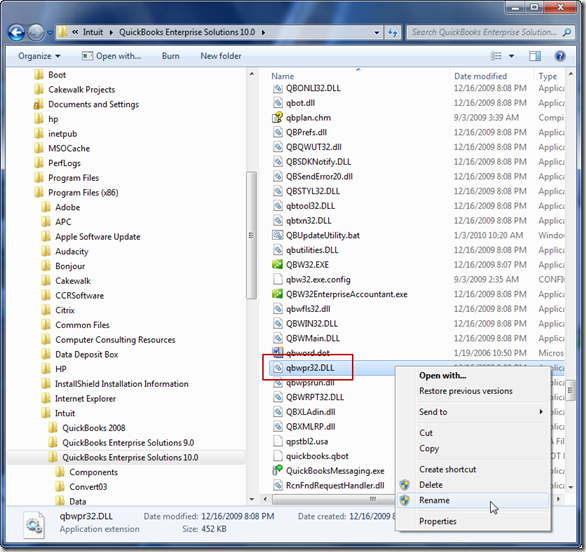Select the qbw32.exe.config file icon
The image size is (586, 552).
[x=277, y=279]
